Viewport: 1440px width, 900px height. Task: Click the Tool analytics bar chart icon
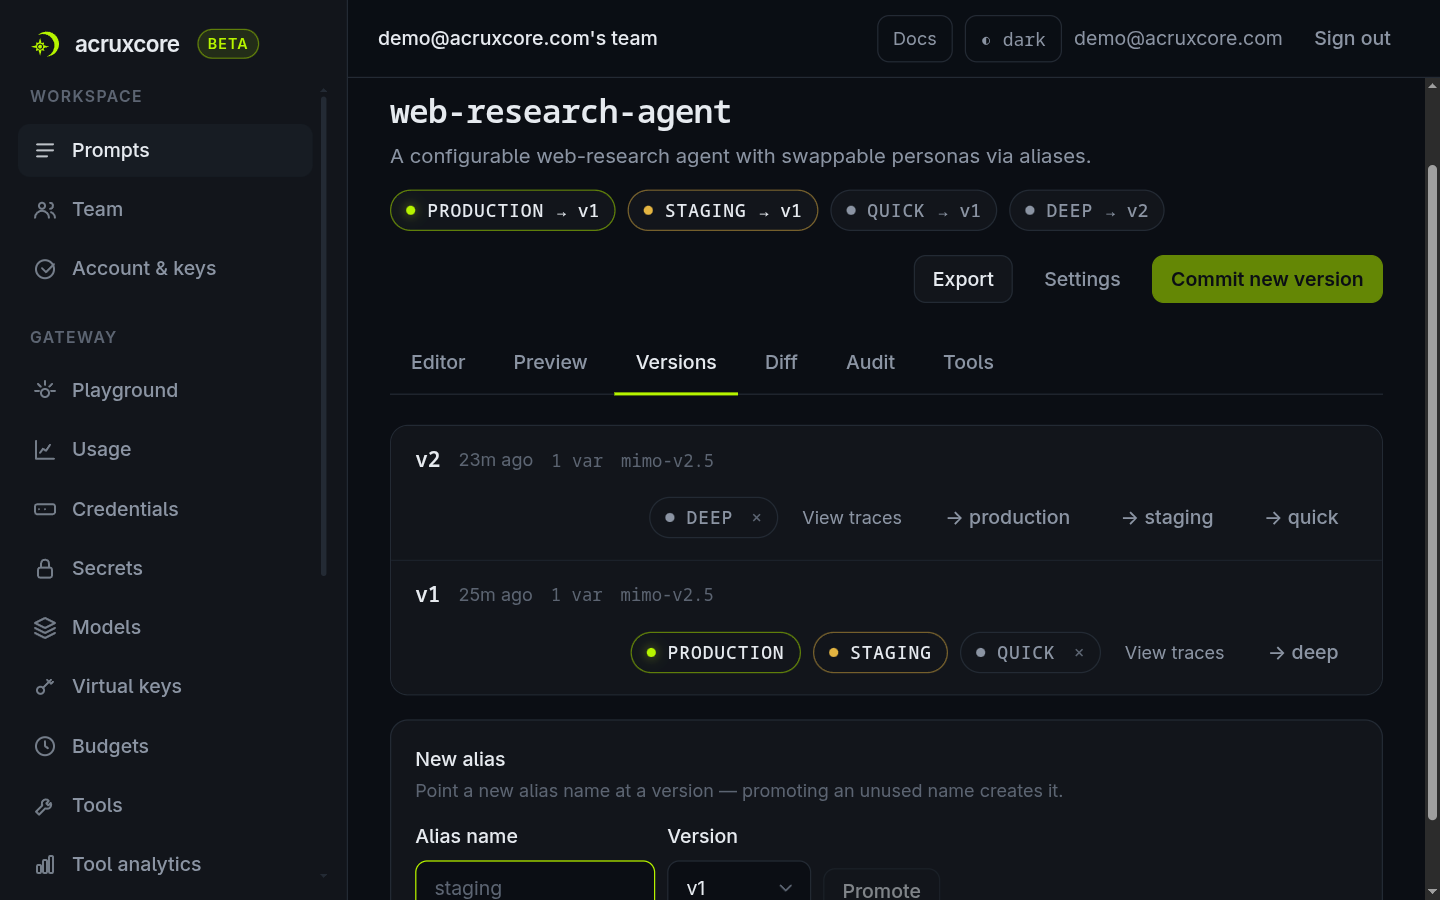pyautogui.click(x=45, y=864)
